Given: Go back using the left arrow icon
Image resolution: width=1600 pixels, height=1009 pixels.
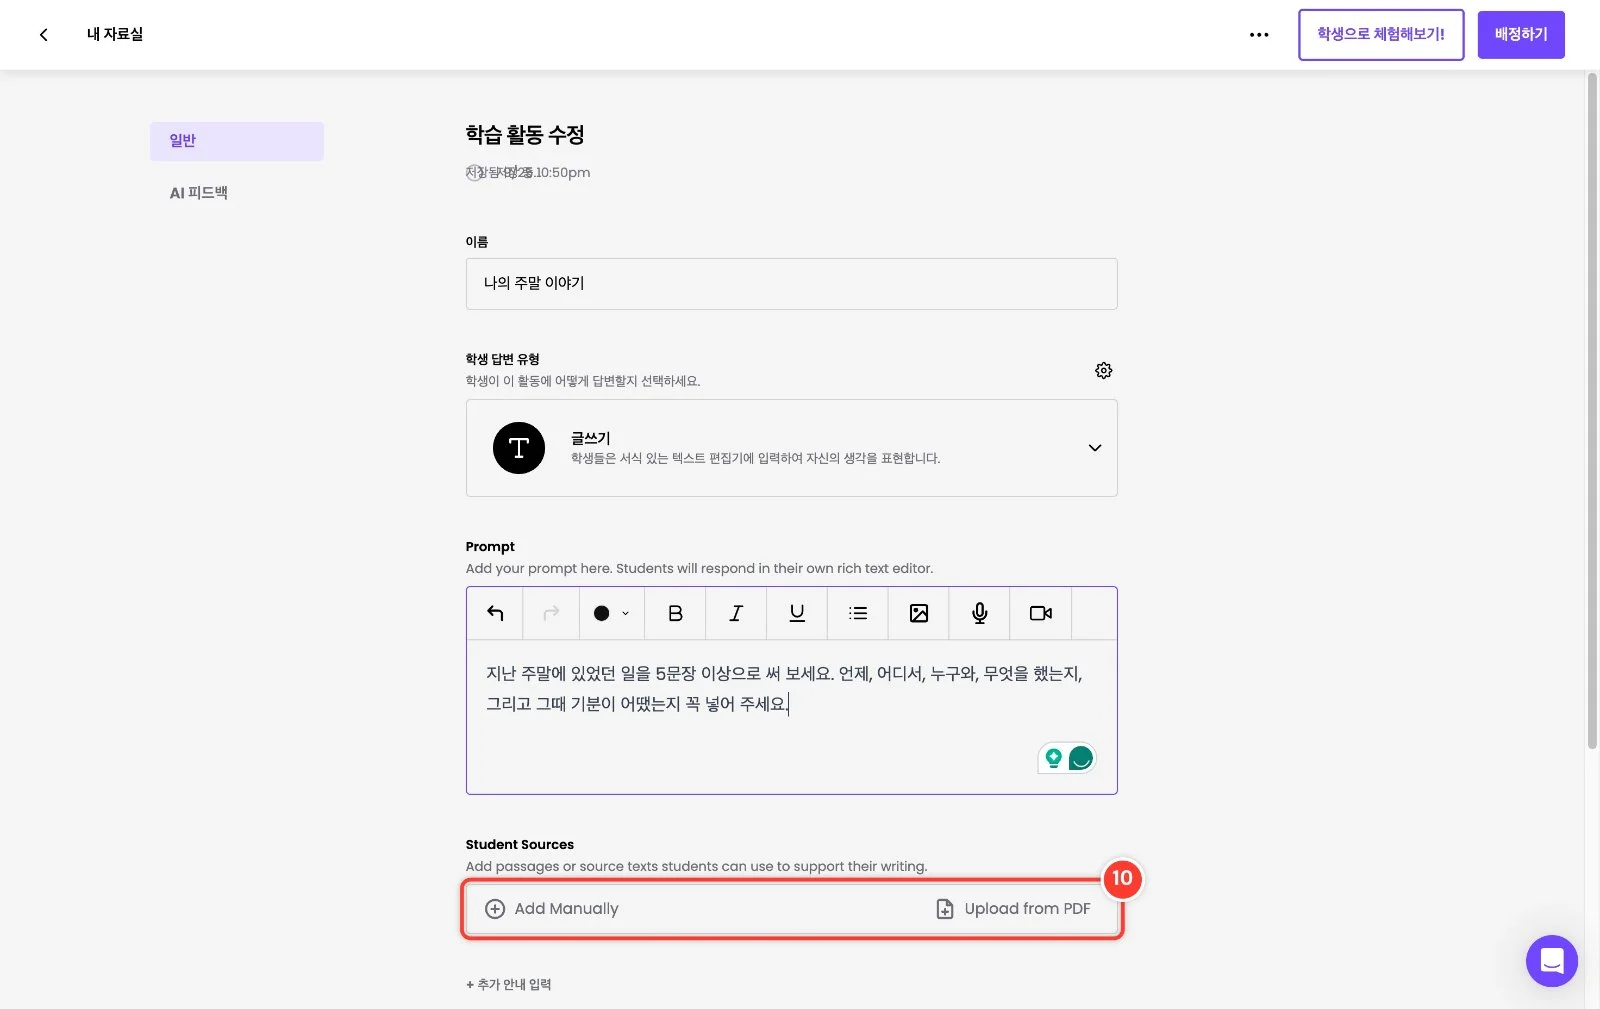Looking at the screenshot, I should [43, 35].
